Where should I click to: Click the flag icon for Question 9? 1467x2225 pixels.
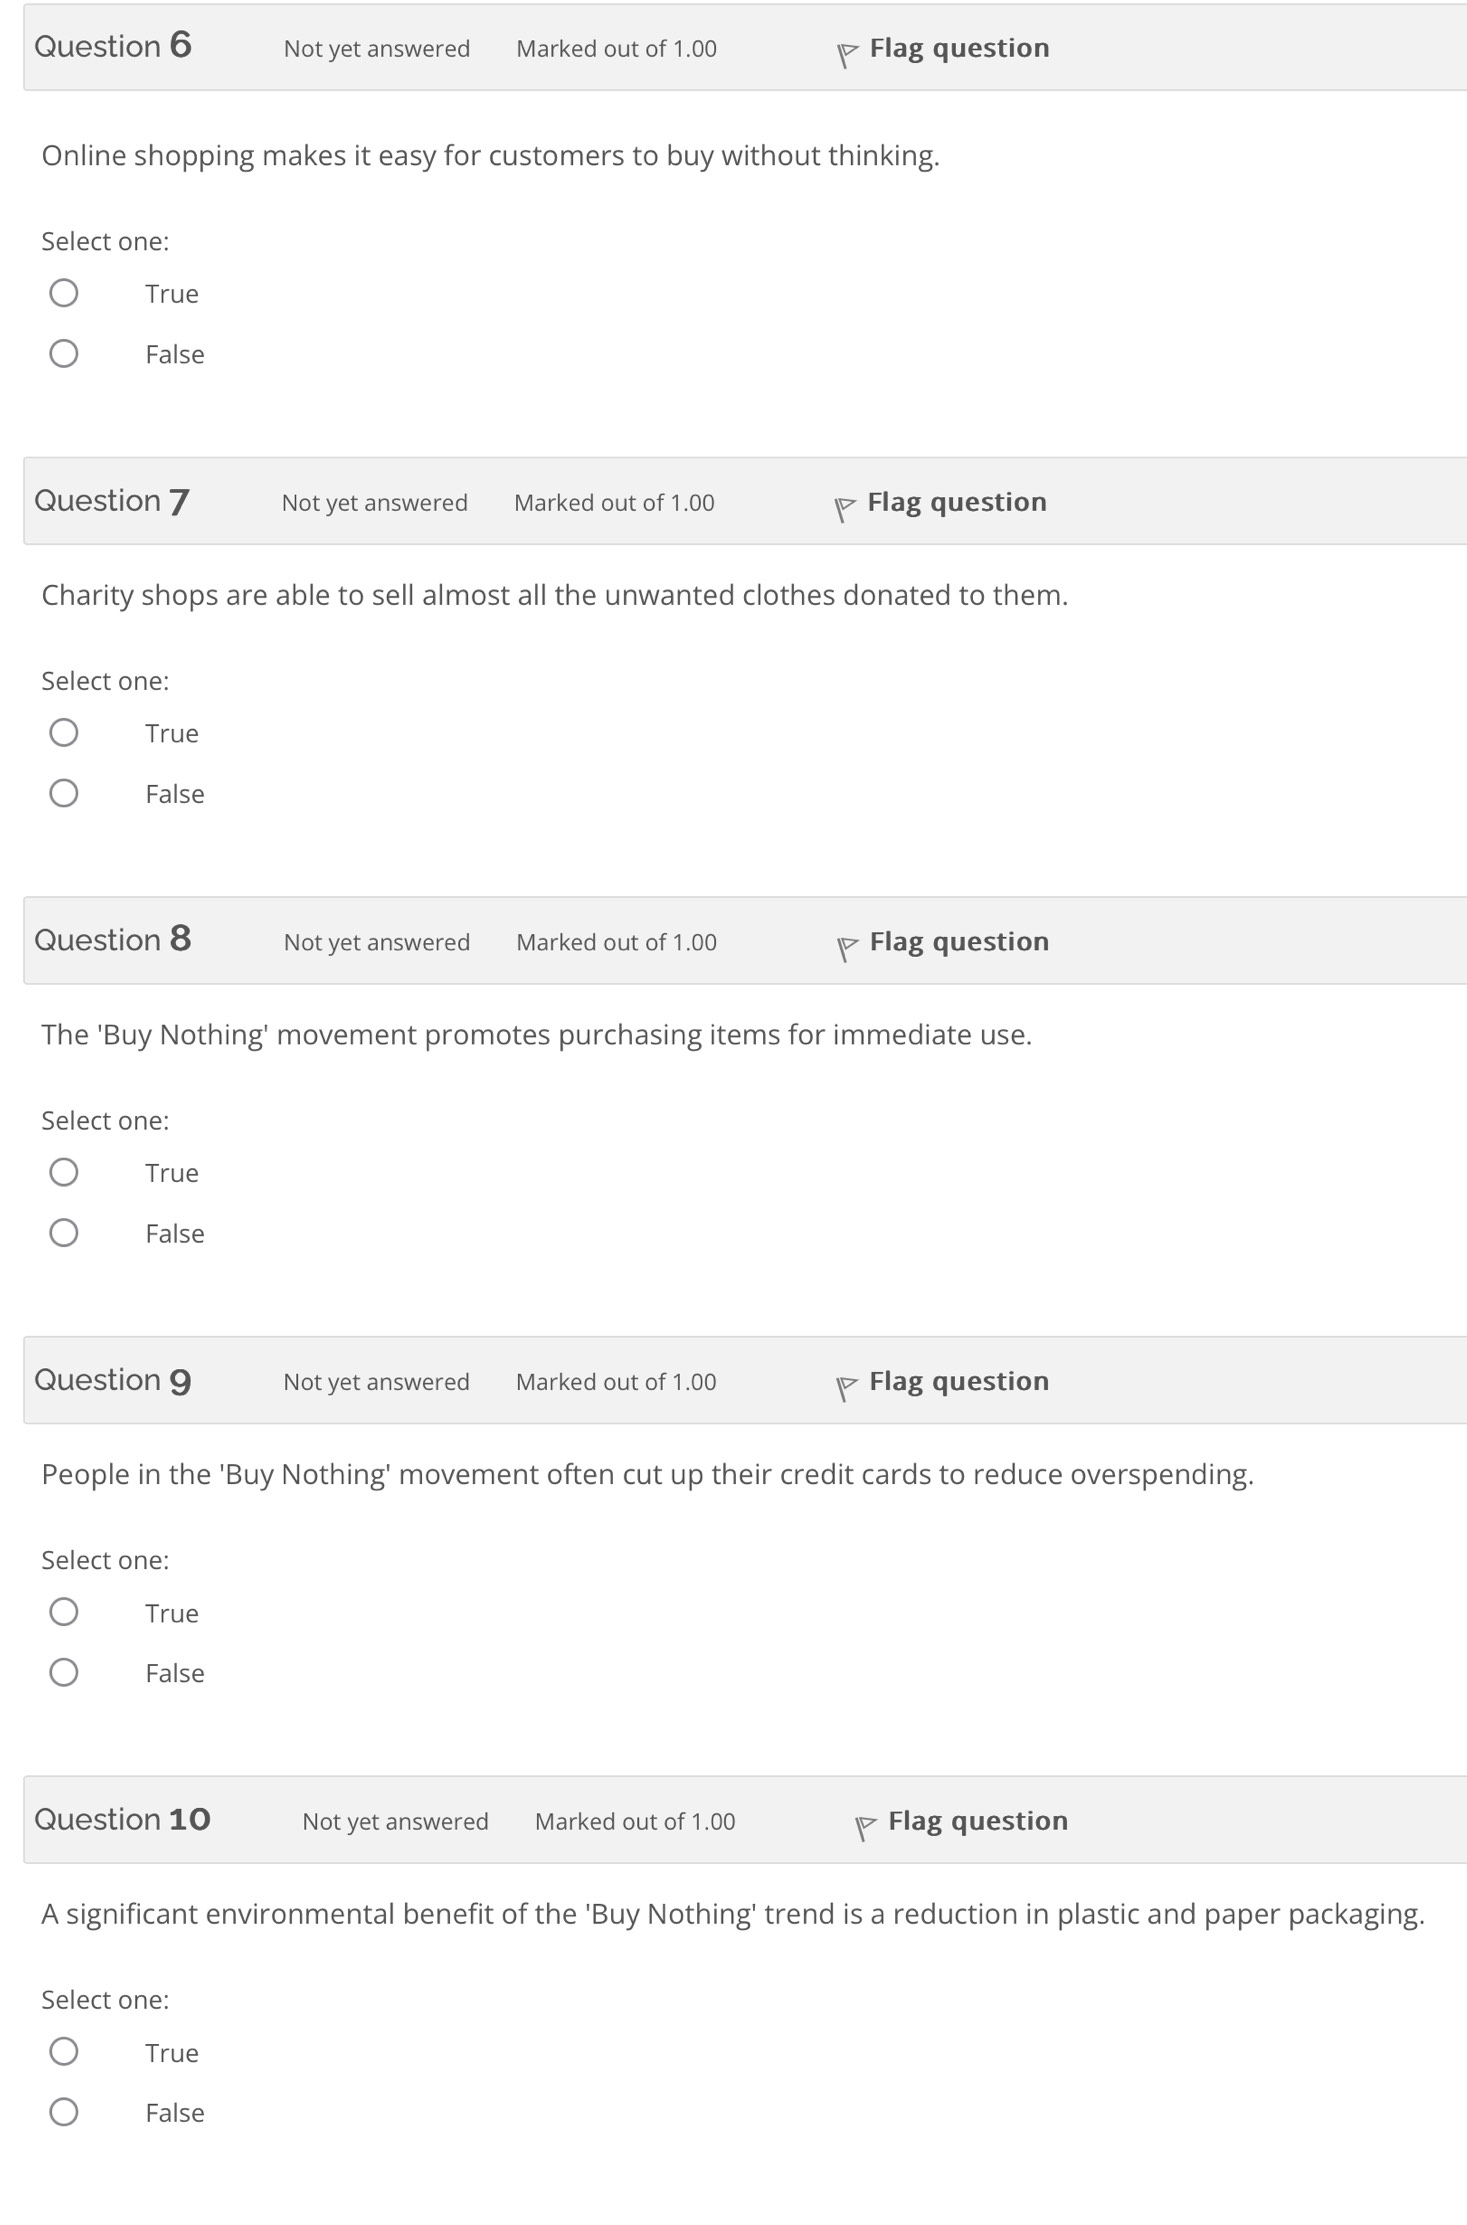pyautogui.click(x=846, y=1386)
